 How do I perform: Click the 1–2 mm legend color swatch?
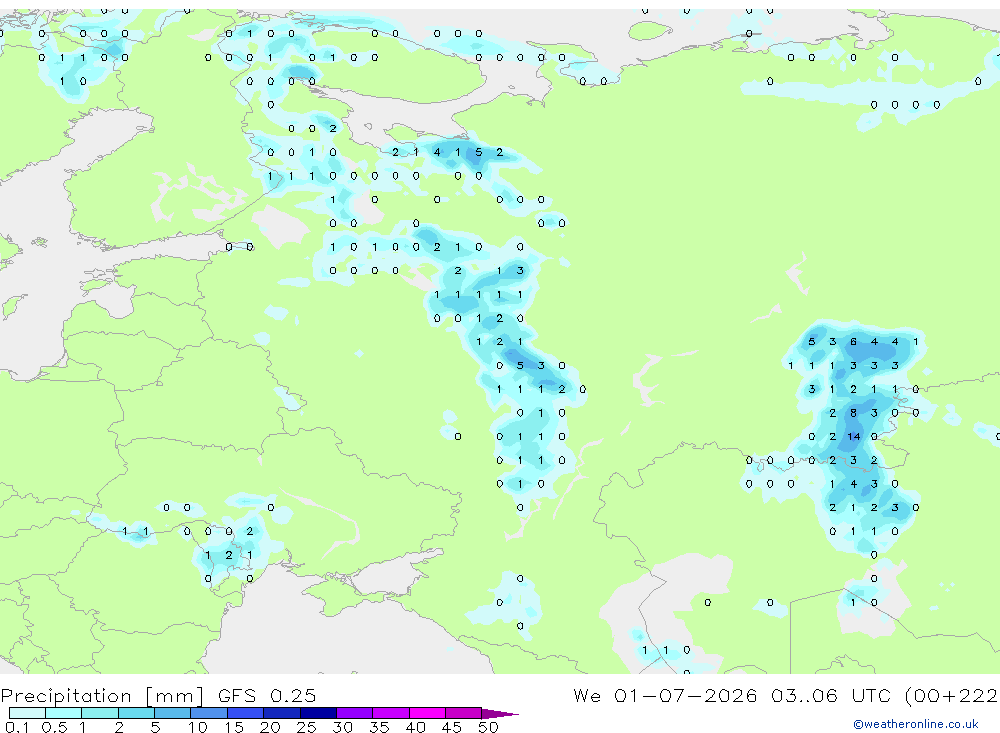click(100, 713)
